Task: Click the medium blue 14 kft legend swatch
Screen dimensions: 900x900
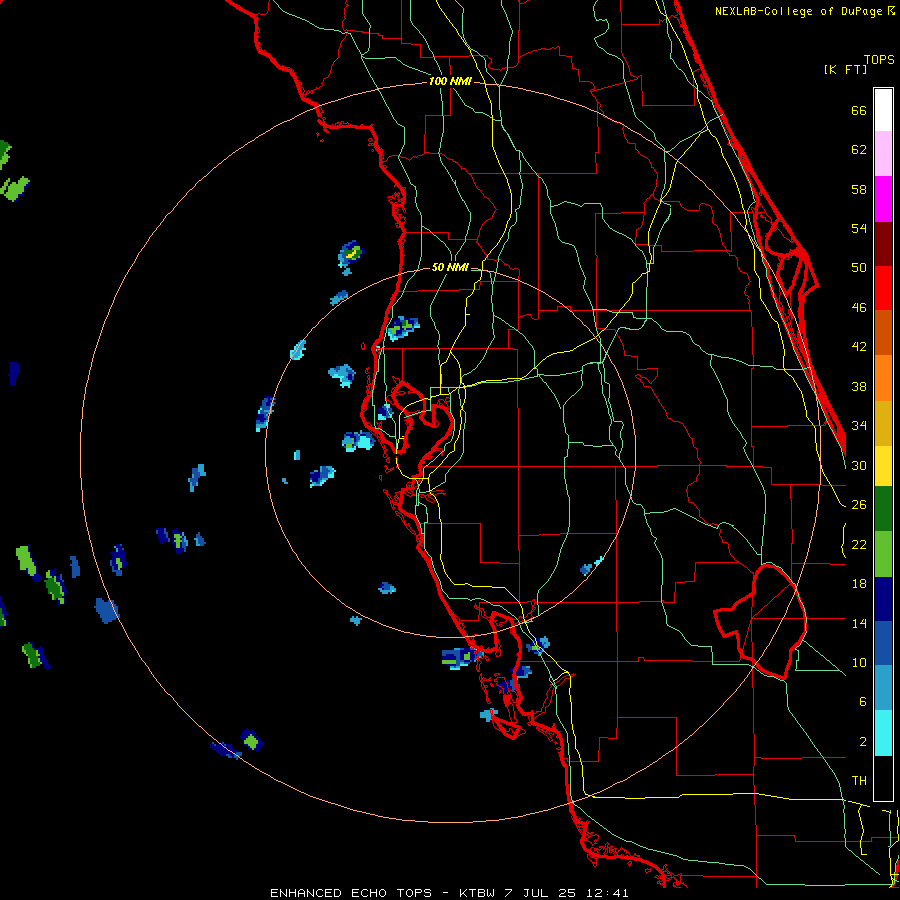Action: [883, 643]
